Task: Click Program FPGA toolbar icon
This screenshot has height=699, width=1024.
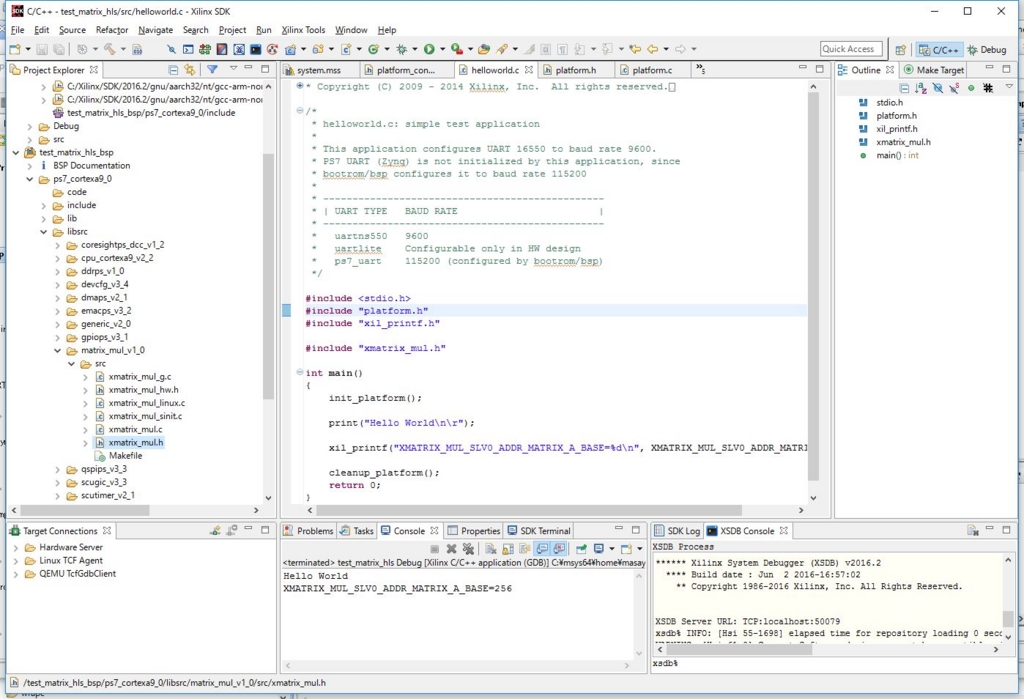Action: coord(204,49)
